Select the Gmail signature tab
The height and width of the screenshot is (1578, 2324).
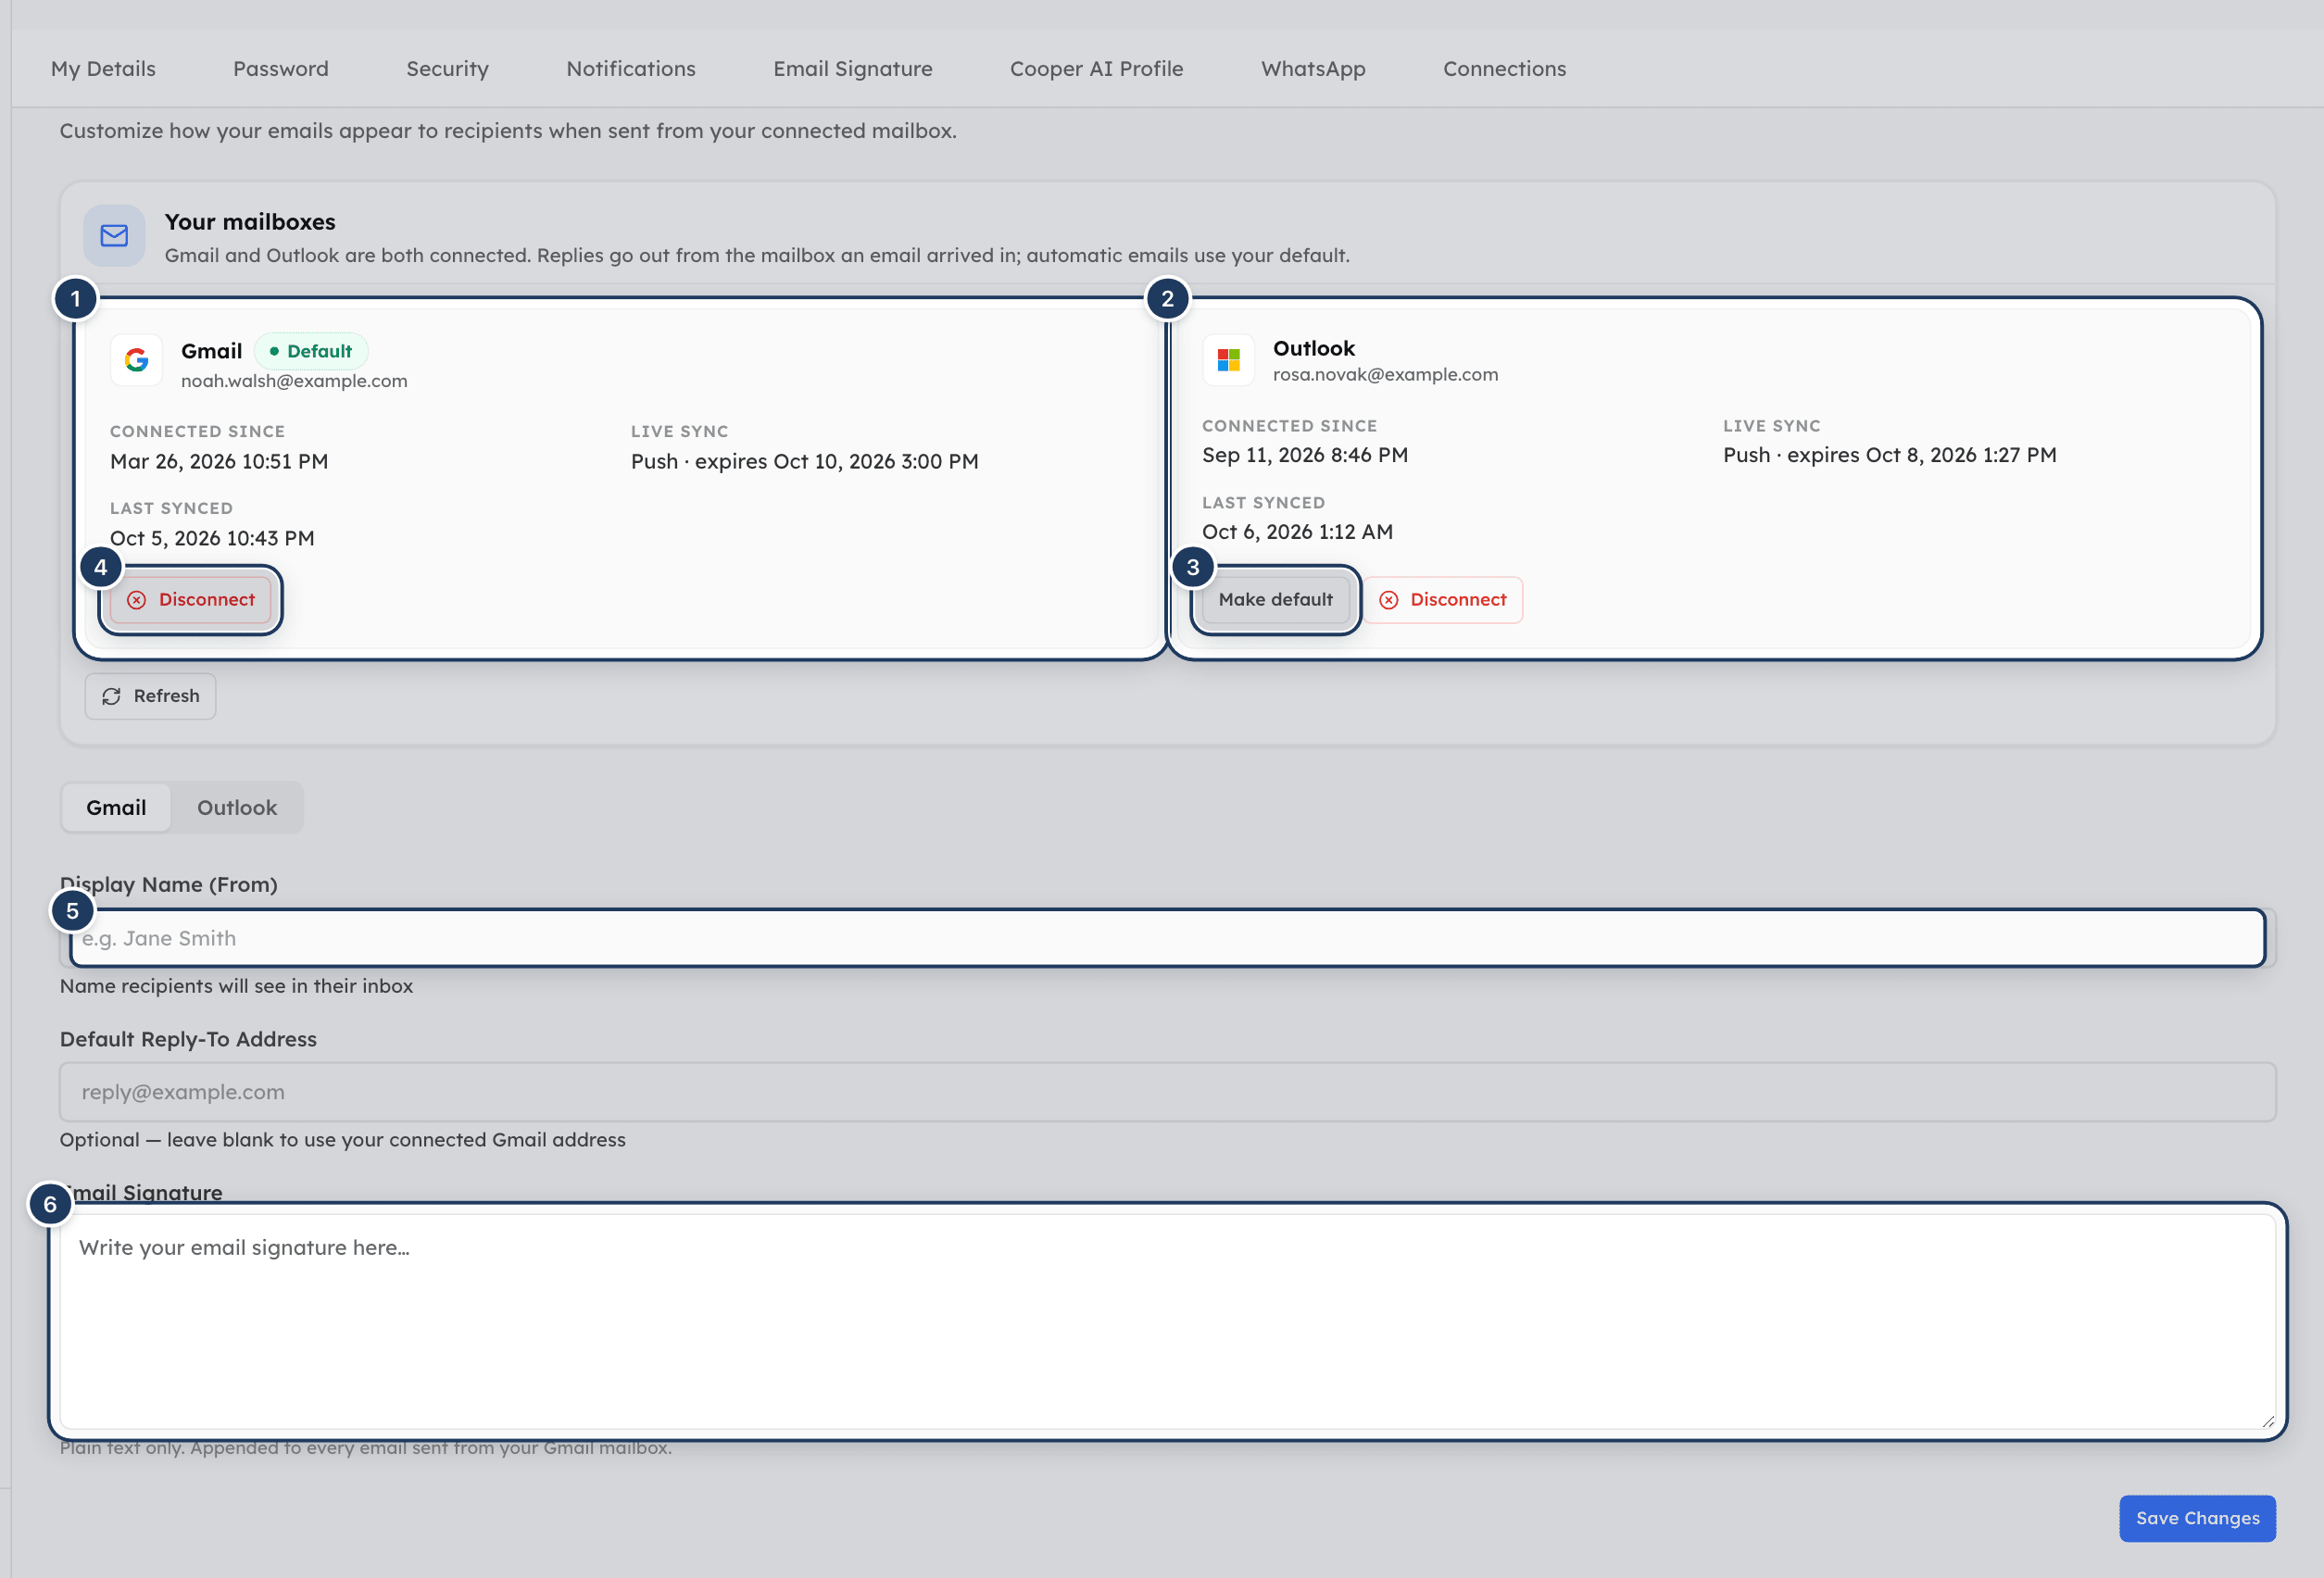tap(116, 808)
